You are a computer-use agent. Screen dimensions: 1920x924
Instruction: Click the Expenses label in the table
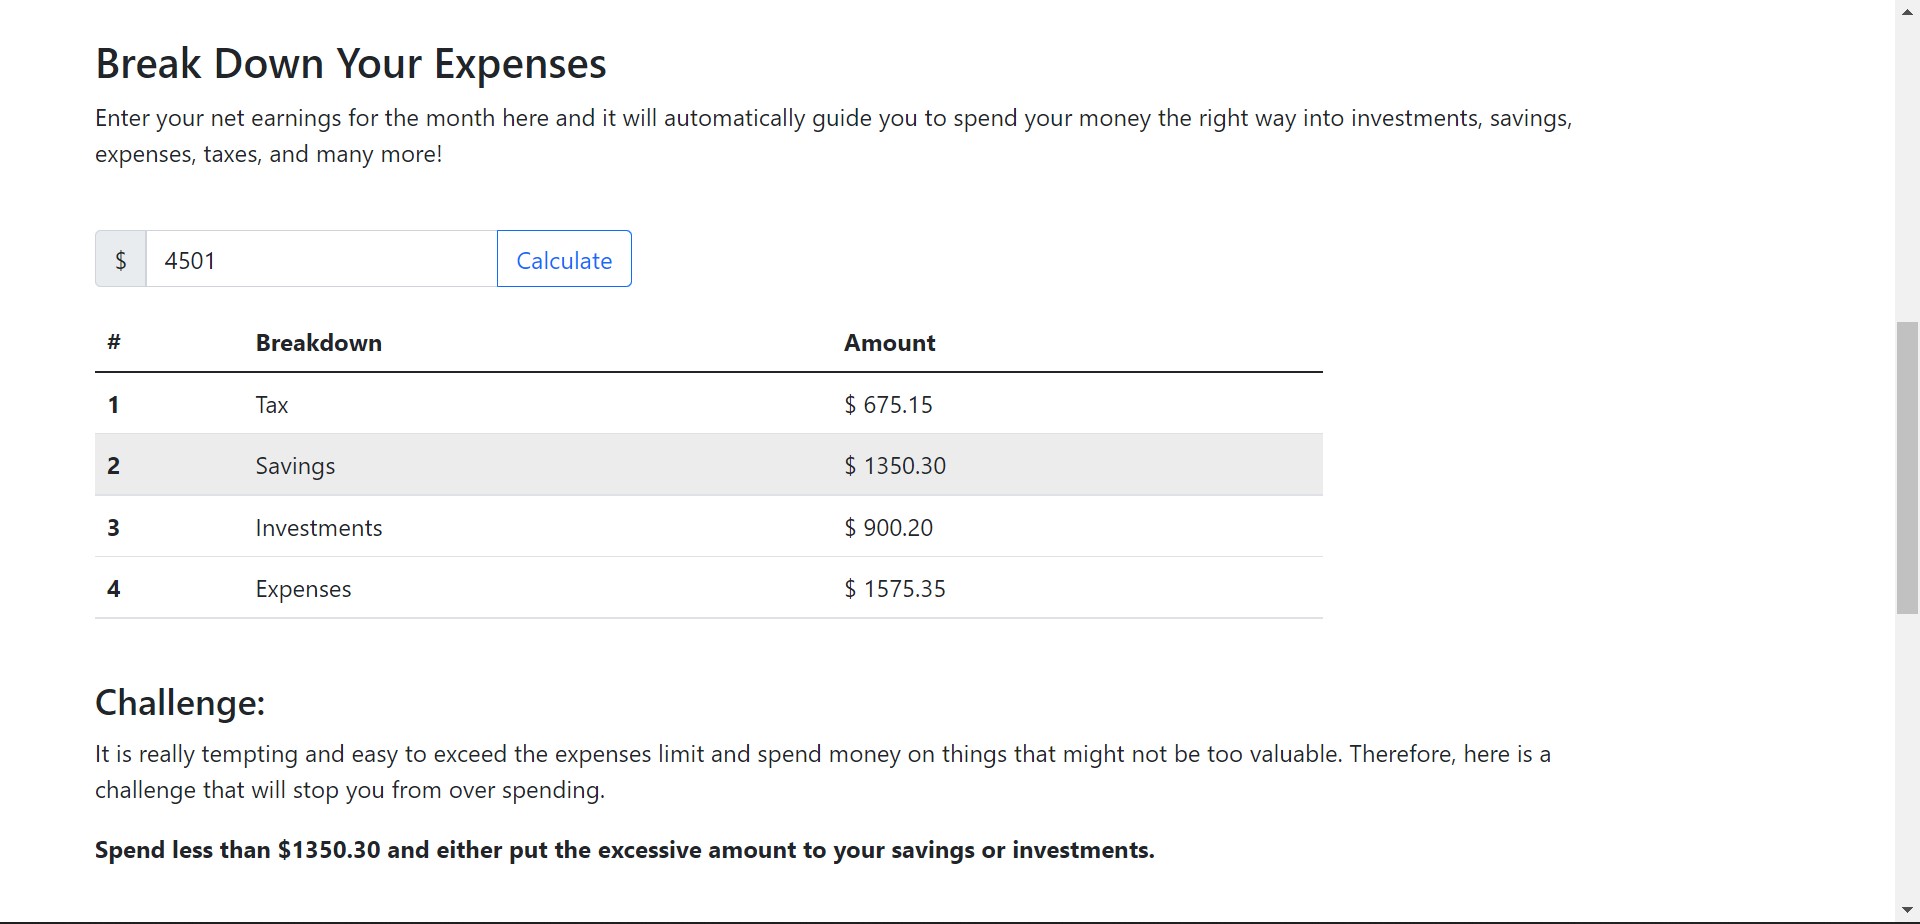pyautogui.click(x=303, y=589)
